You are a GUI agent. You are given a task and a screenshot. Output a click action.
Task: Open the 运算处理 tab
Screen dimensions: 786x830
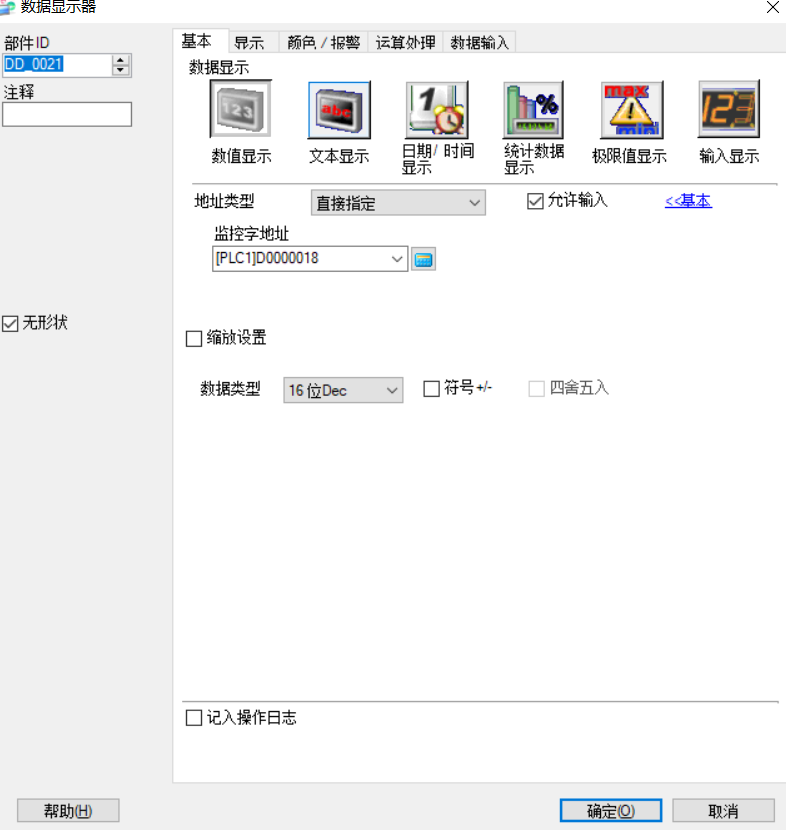pyautogui.click(x=405, y=43)
